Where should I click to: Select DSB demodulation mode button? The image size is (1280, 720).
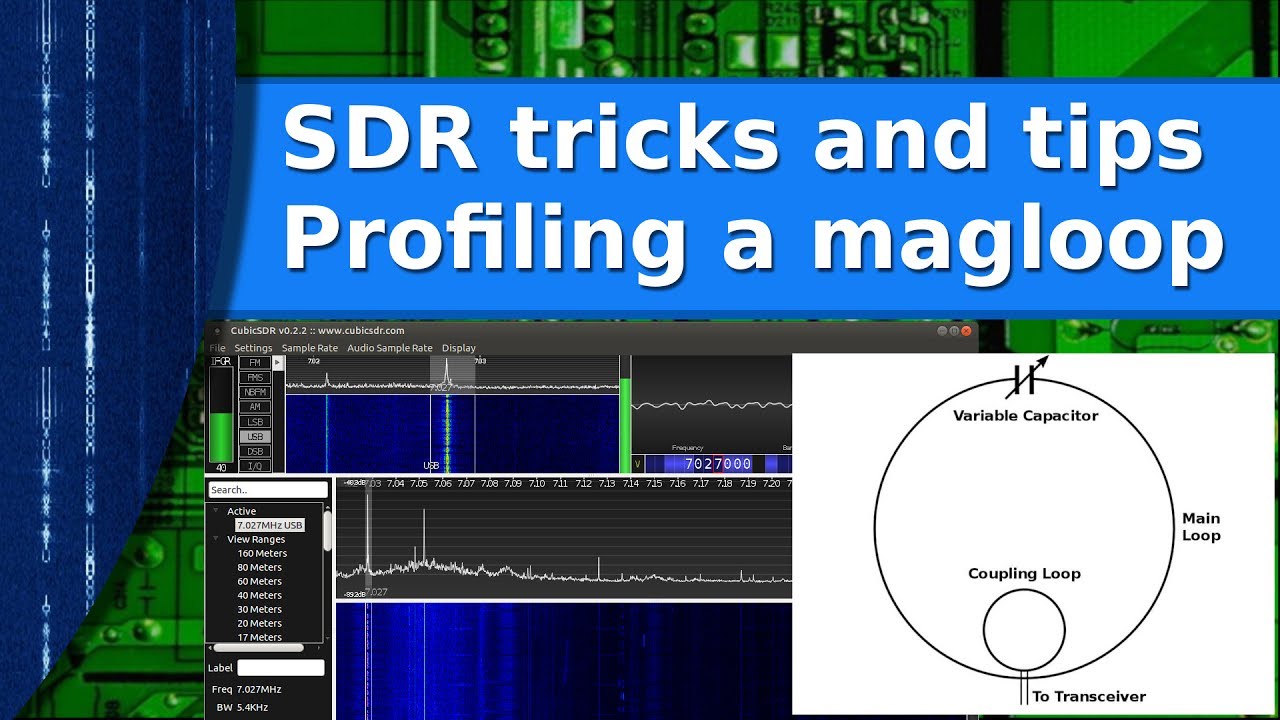[x=254, y=452]
